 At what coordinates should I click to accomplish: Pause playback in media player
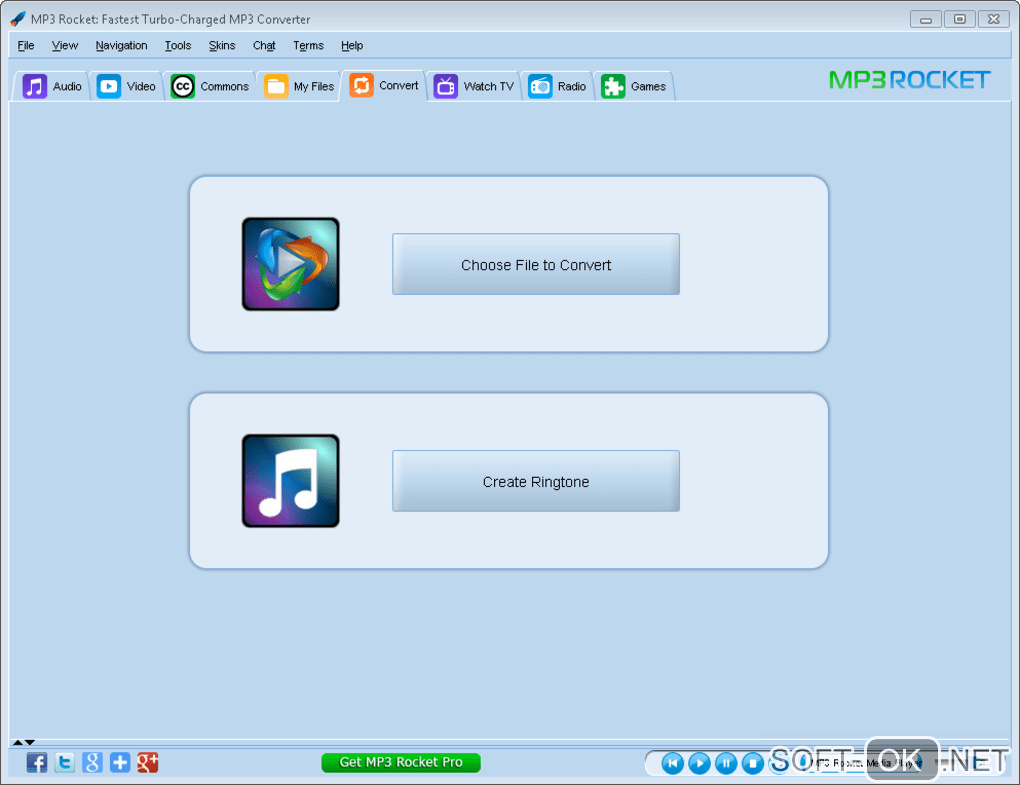coord(726,763)
